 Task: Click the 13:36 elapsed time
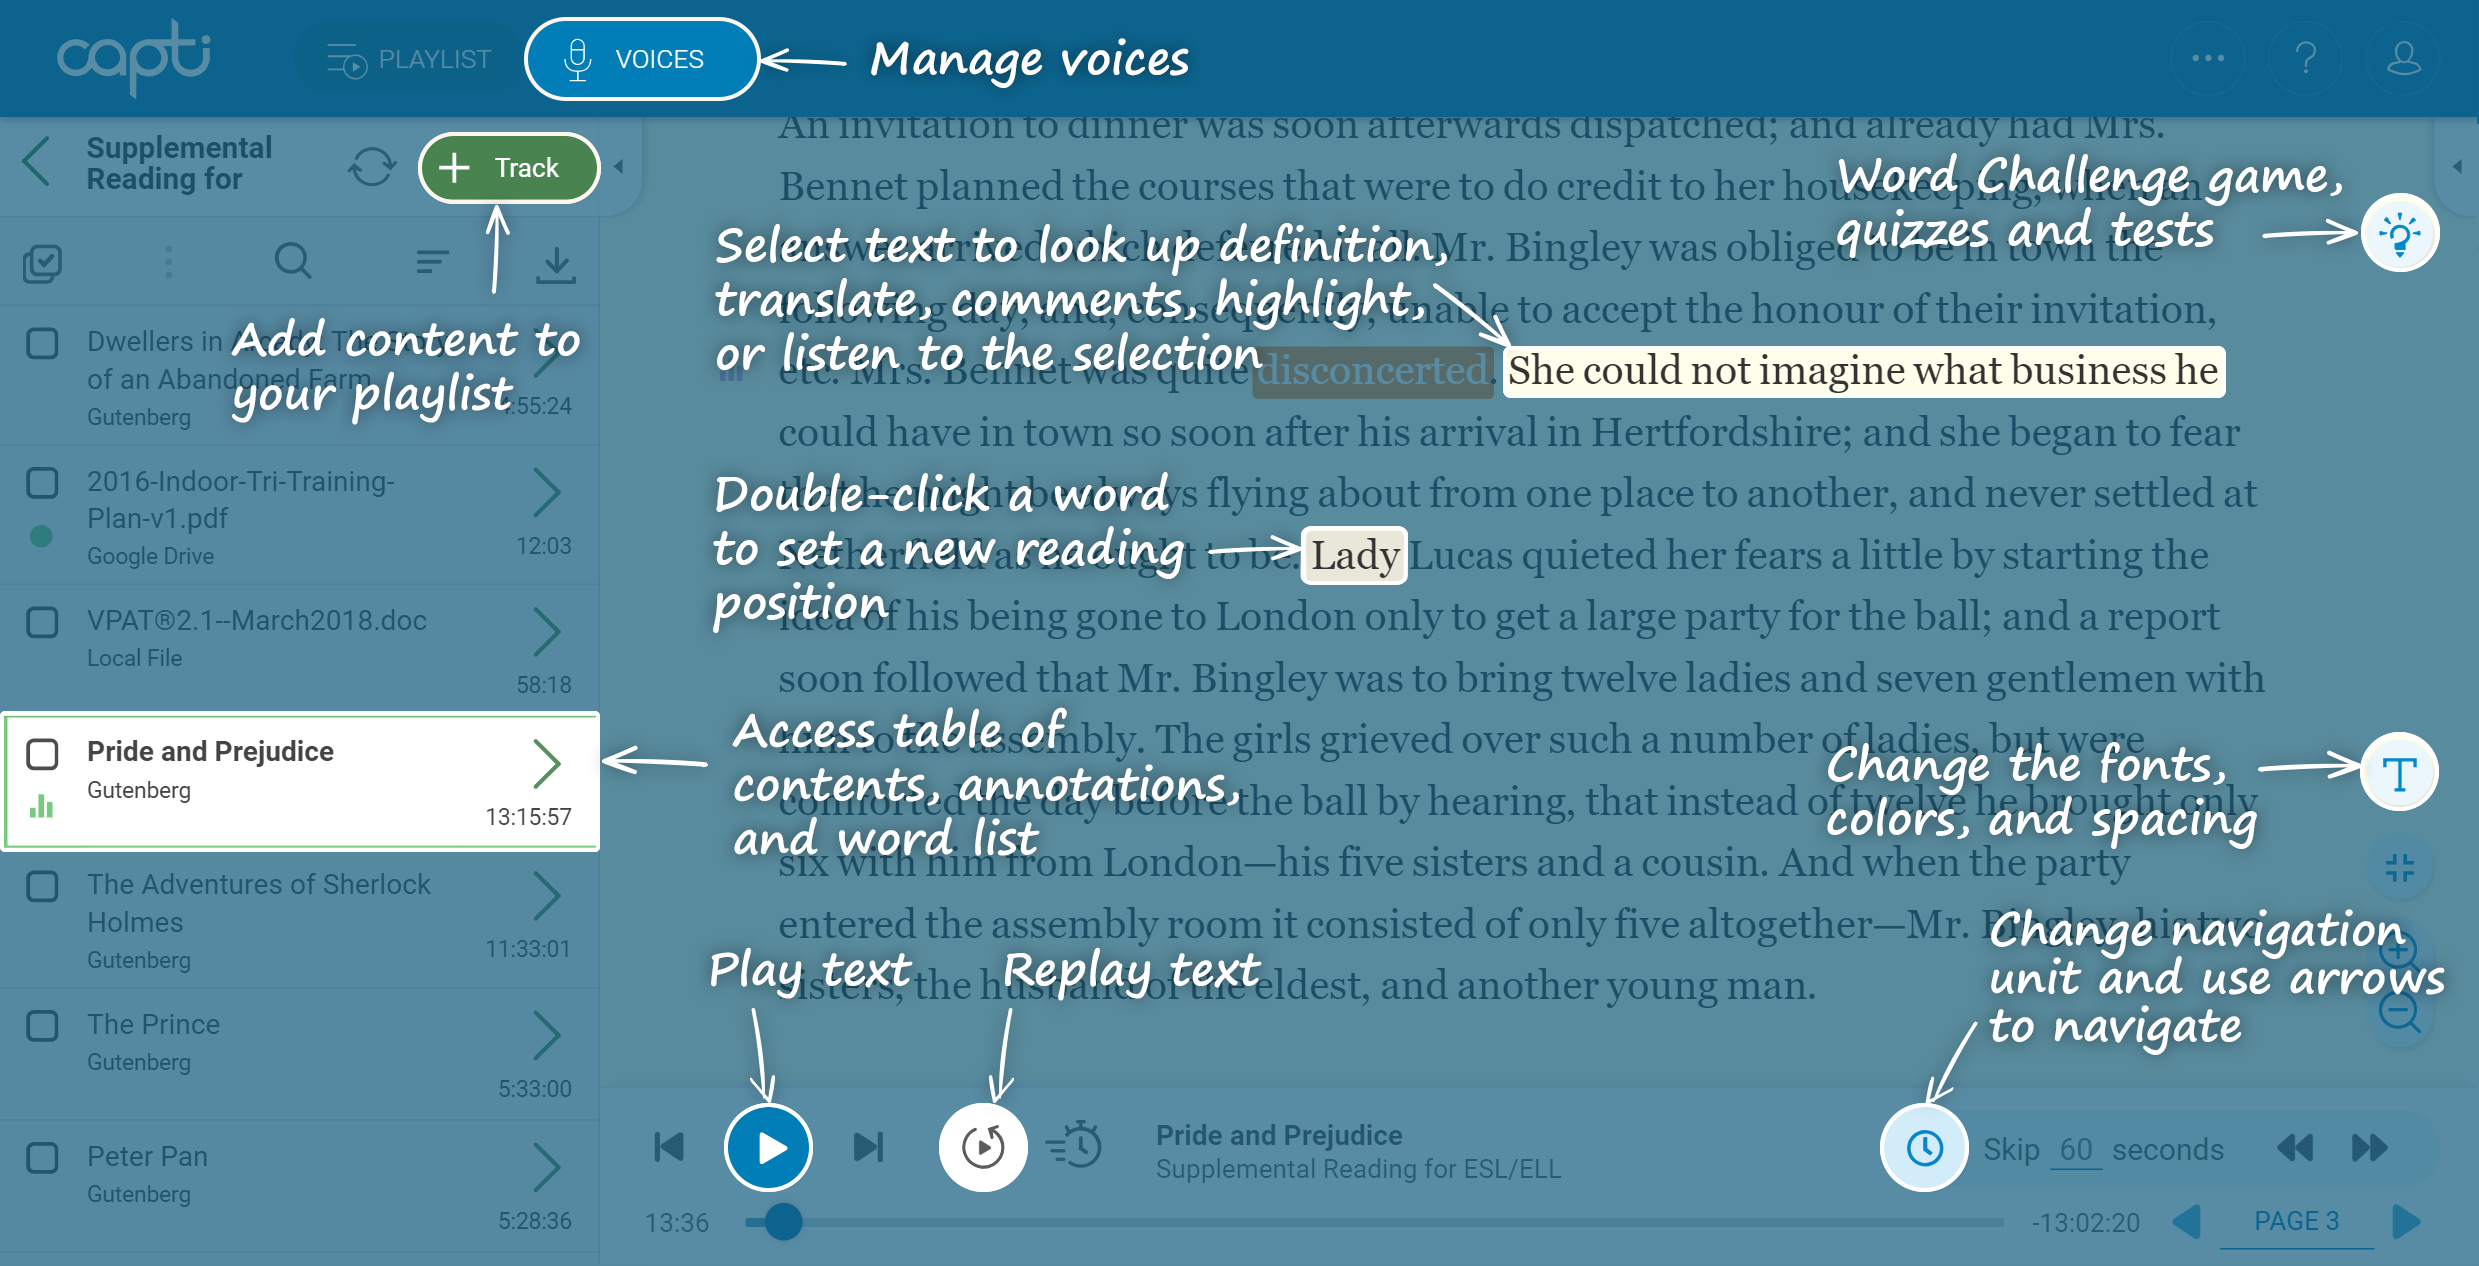tap(677, 1223)
